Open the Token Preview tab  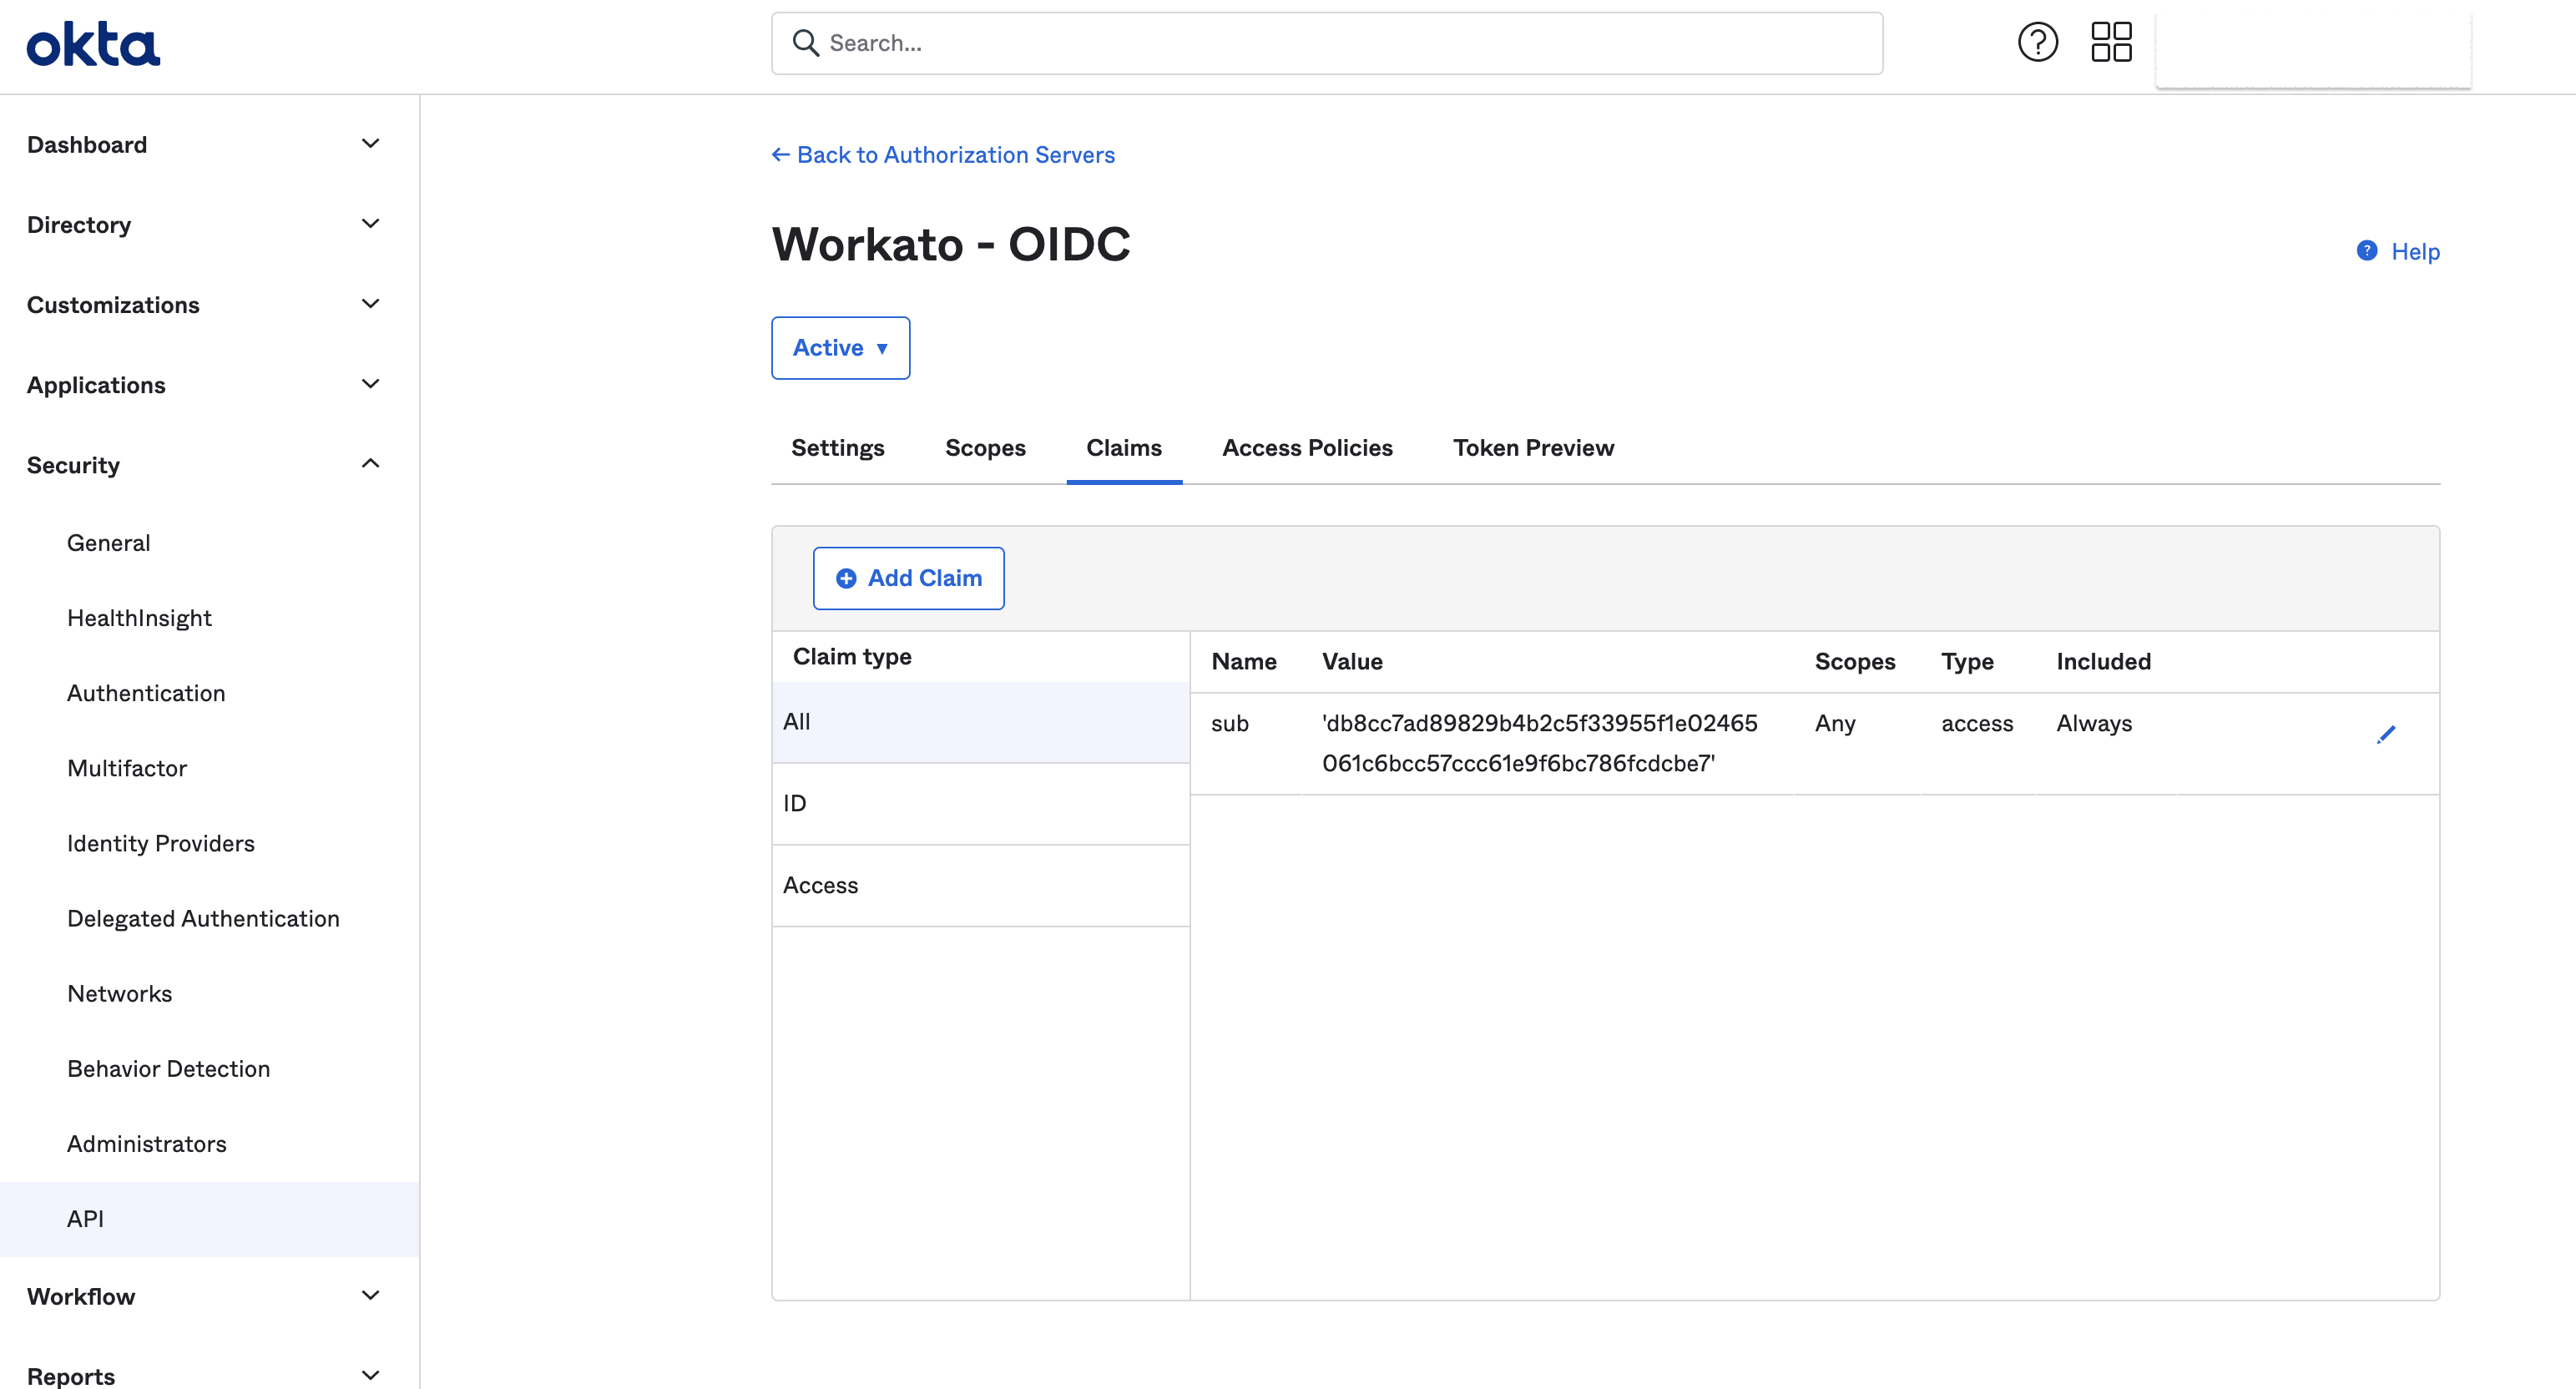(x=1533, y=448)
